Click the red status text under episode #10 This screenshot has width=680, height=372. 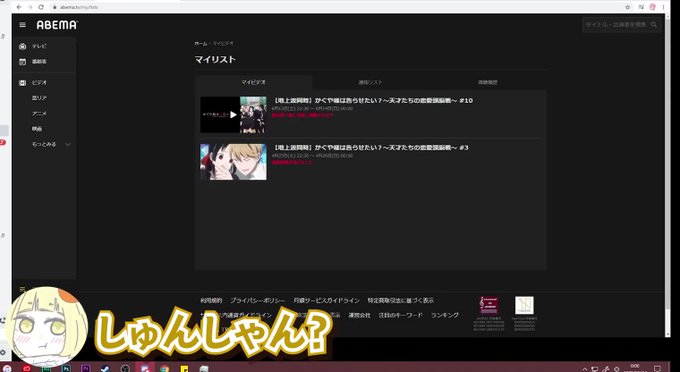(302, 115)
